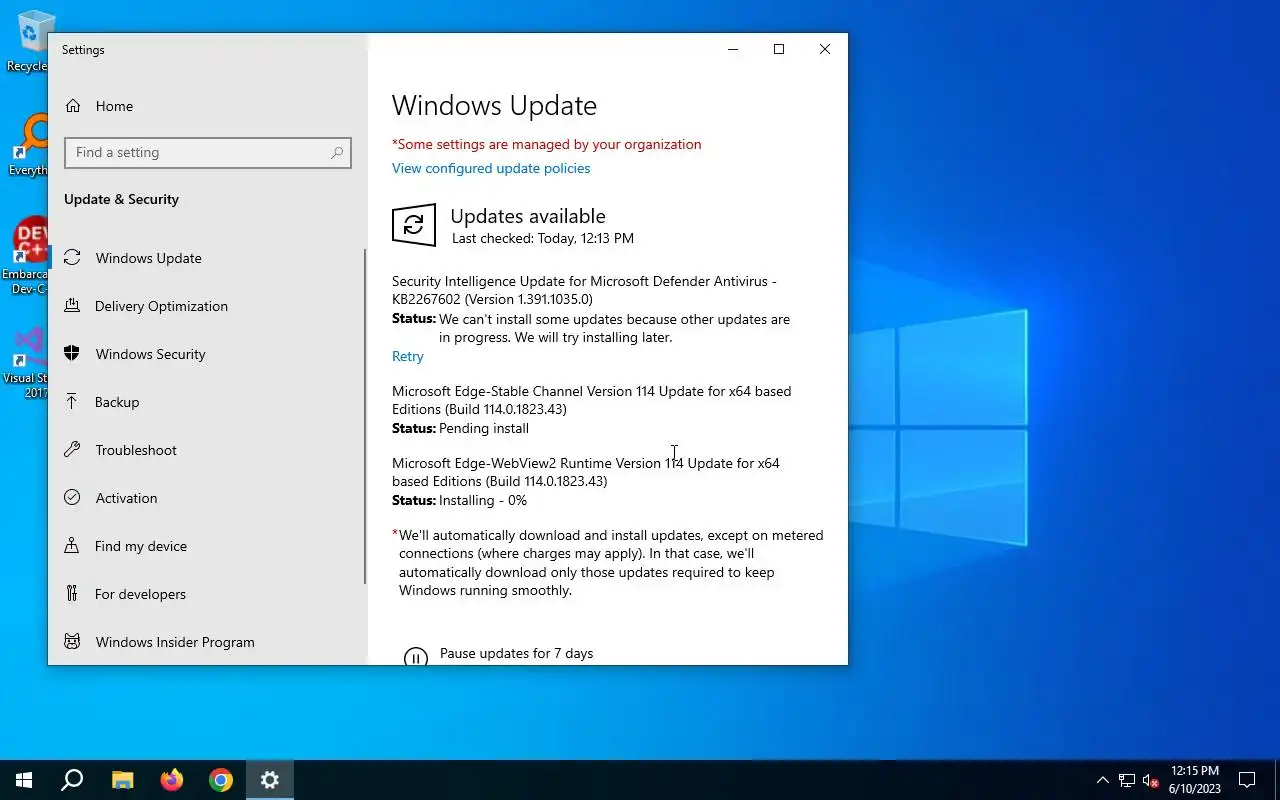The height and width of the screenshot is (800, 1280).
Task: Click the 'Windows Update' page heading
Action: point(494,106)
